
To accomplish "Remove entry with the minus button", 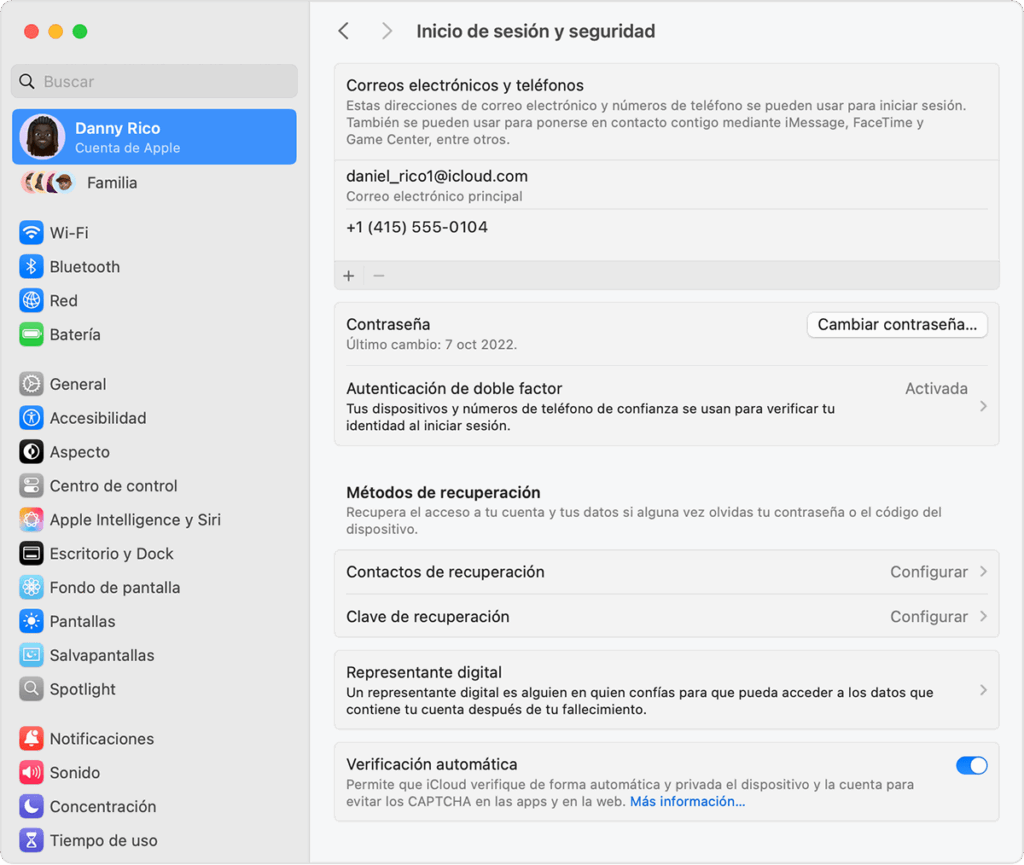I will click(379, 275).
